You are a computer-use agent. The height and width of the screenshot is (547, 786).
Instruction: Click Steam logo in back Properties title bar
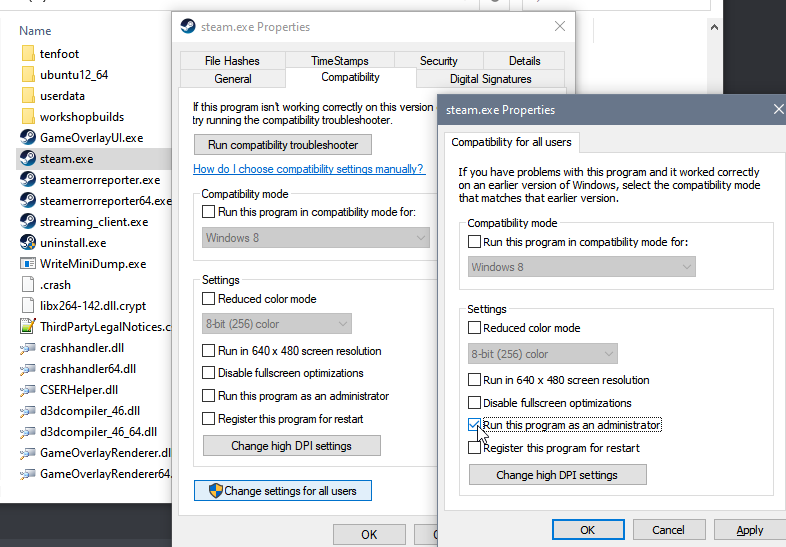(x=188, y=26)
